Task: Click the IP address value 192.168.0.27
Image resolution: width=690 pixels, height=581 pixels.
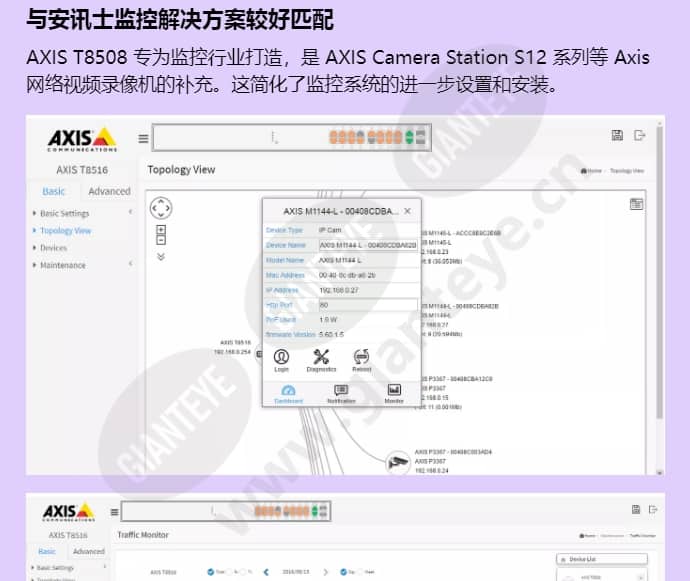Action: pos(339,290)
